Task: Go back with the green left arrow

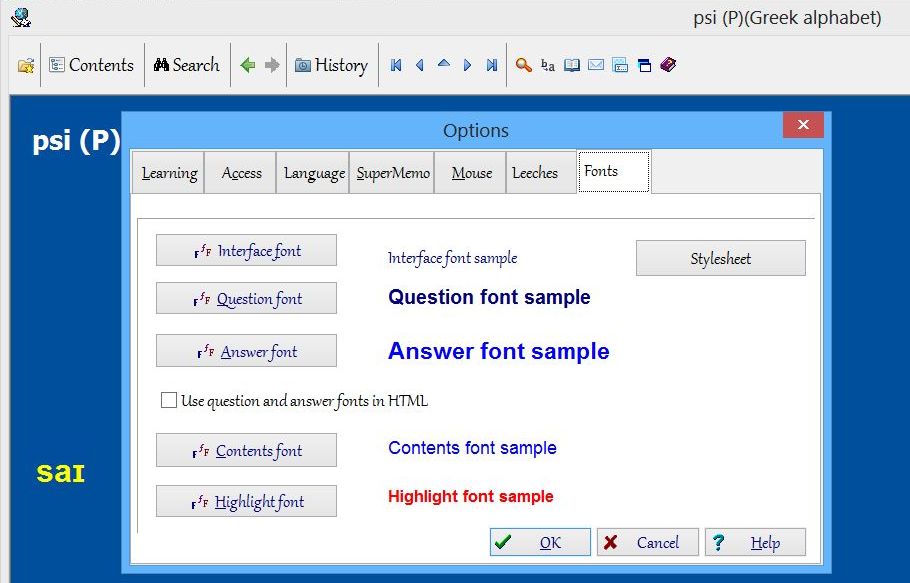Action: (248, 66)
